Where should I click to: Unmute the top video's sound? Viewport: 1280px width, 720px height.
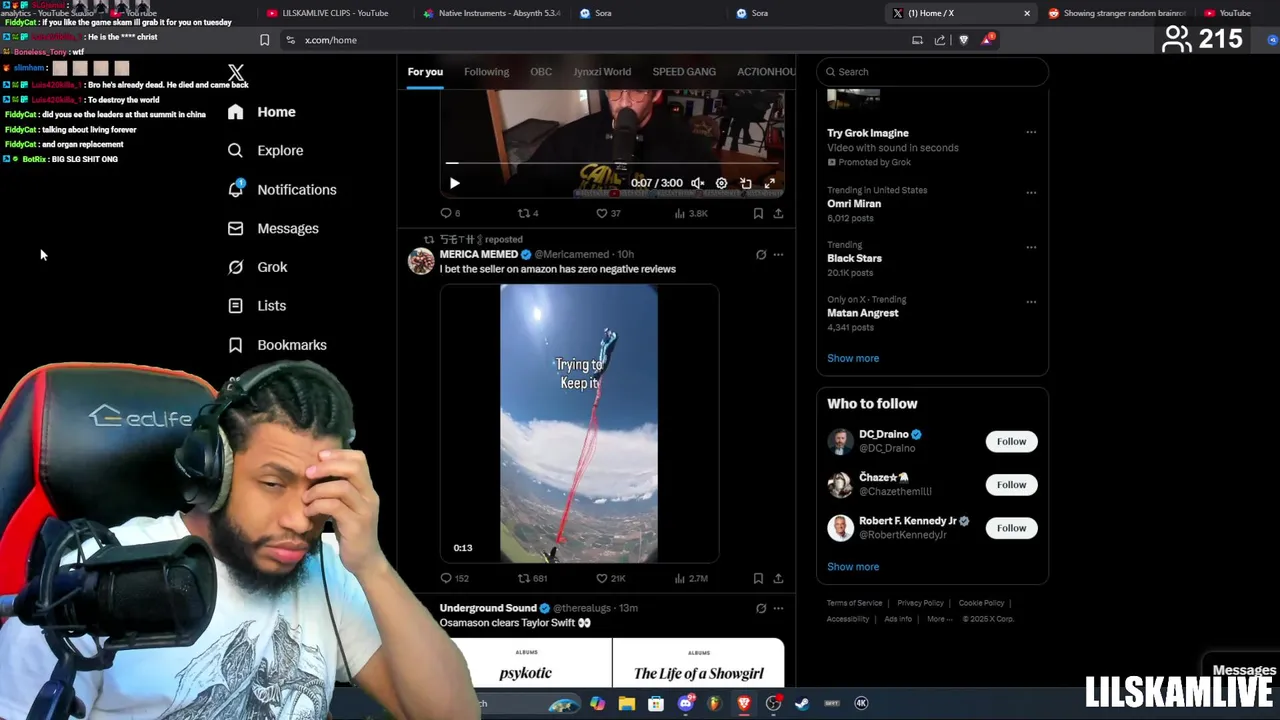point(697,184)
